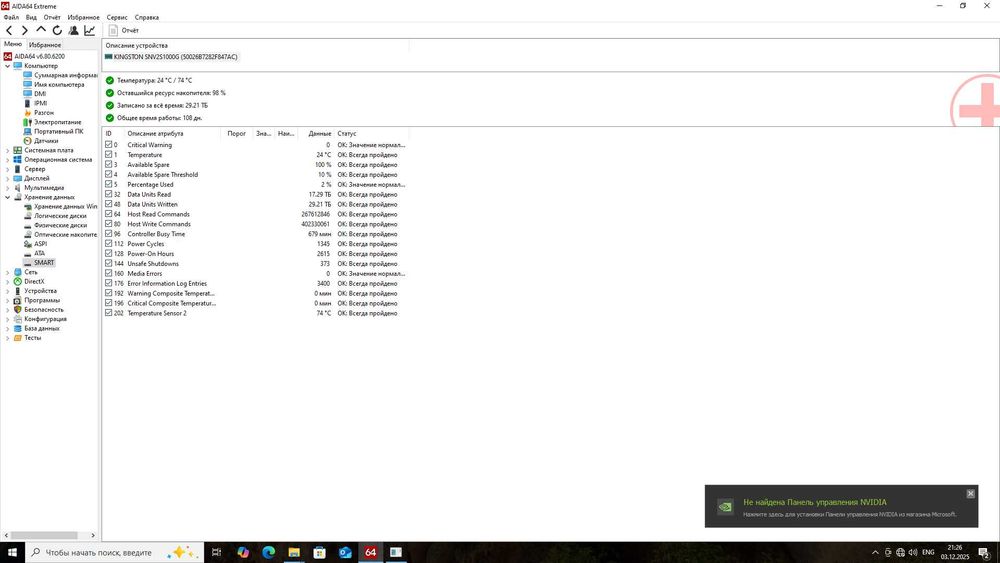Close the NVIDIA control panel notification

click(x=970, y=494)
